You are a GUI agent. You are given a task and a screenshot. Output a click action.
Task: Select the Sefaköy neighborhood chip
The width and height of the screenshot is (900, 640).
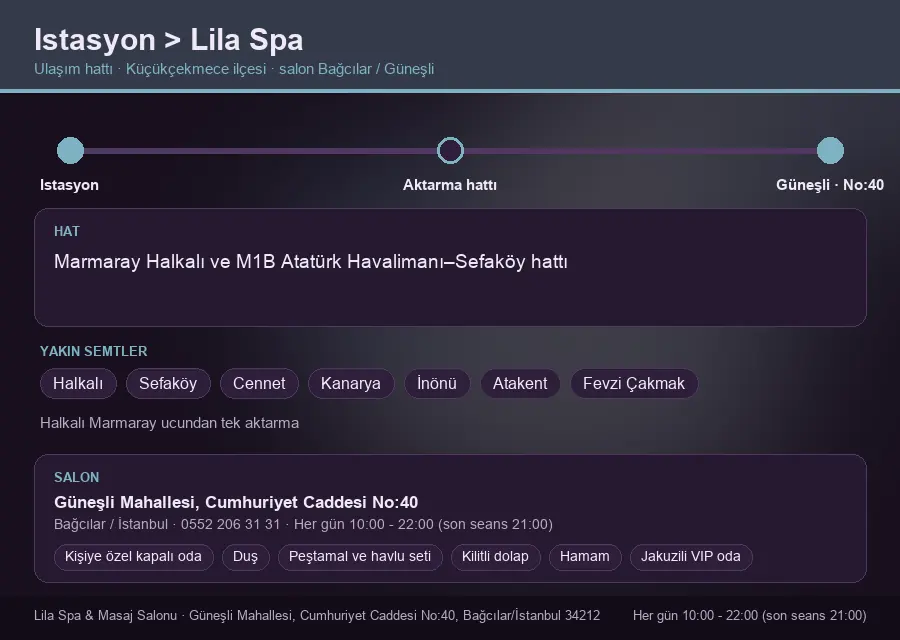tap(168, 383)
